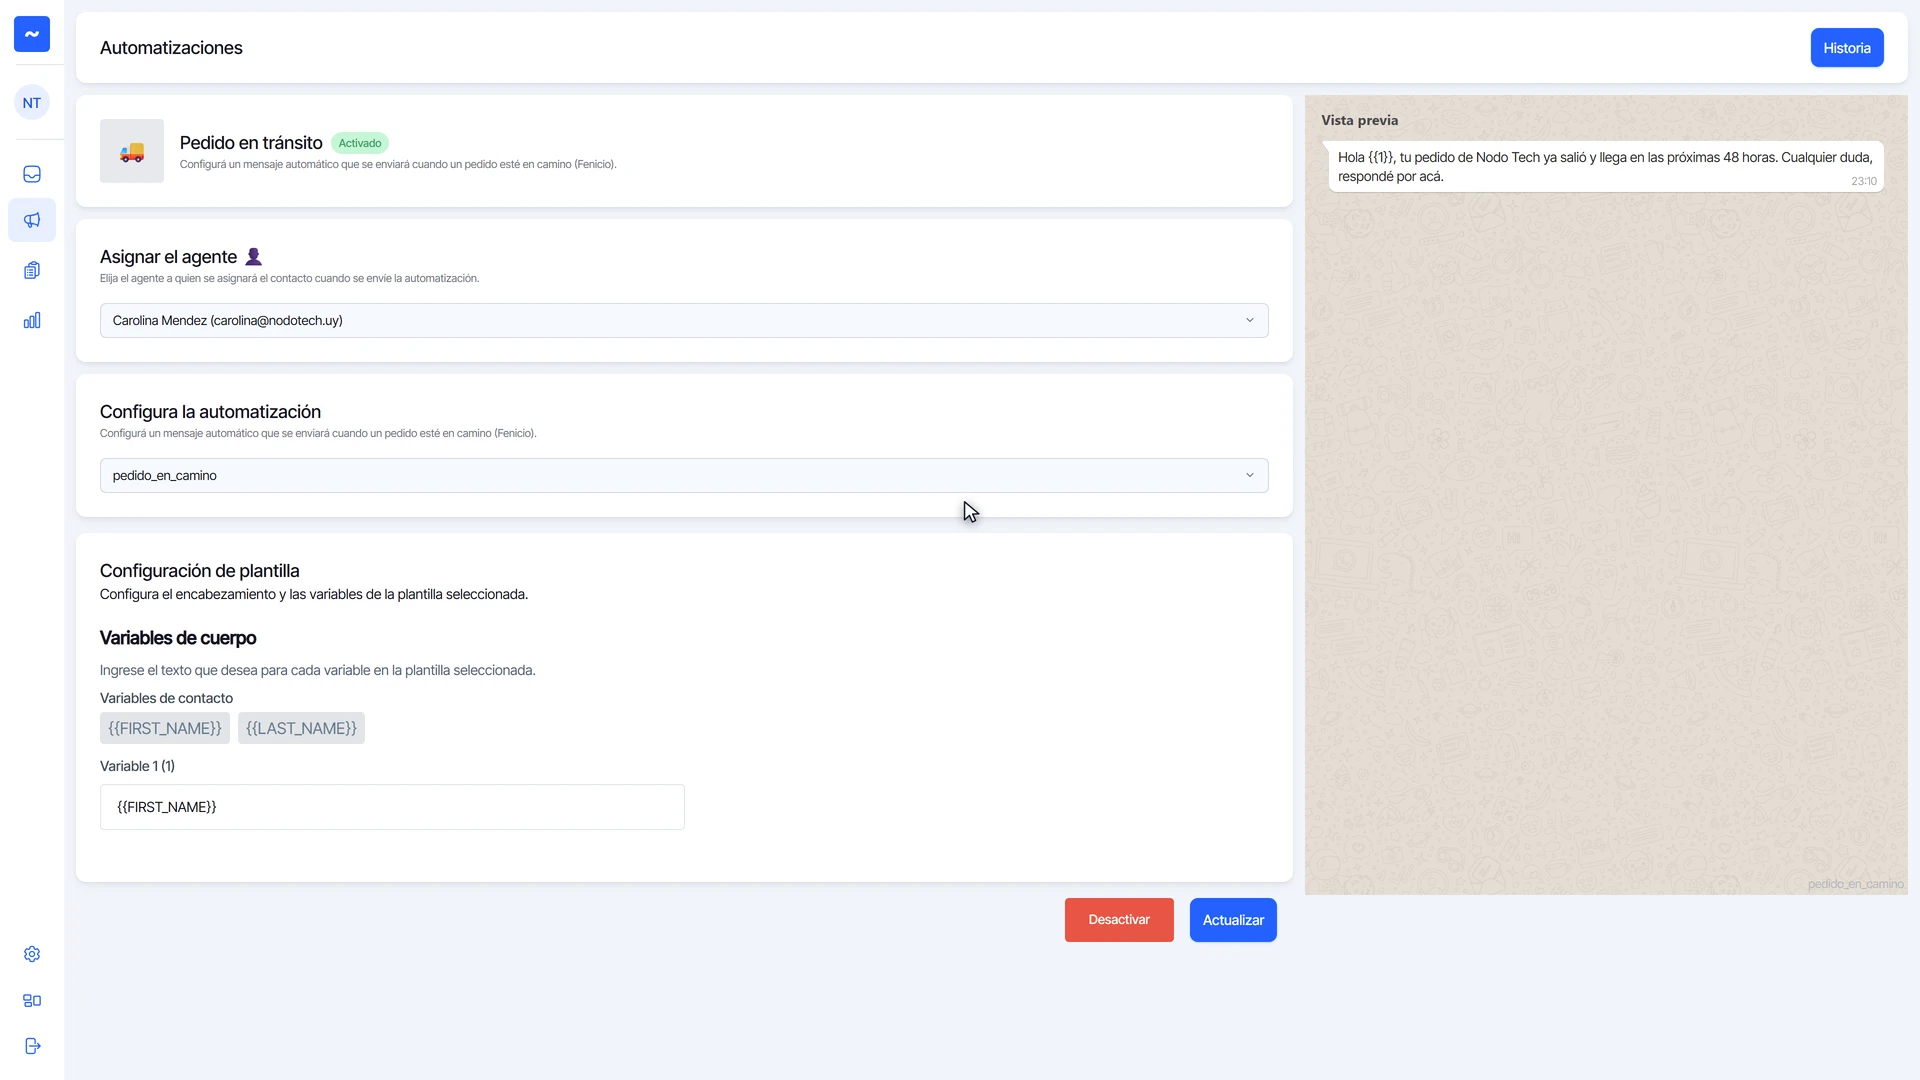
Task: Click the Asignar el agente heading
Action: [x=168, y=257]
